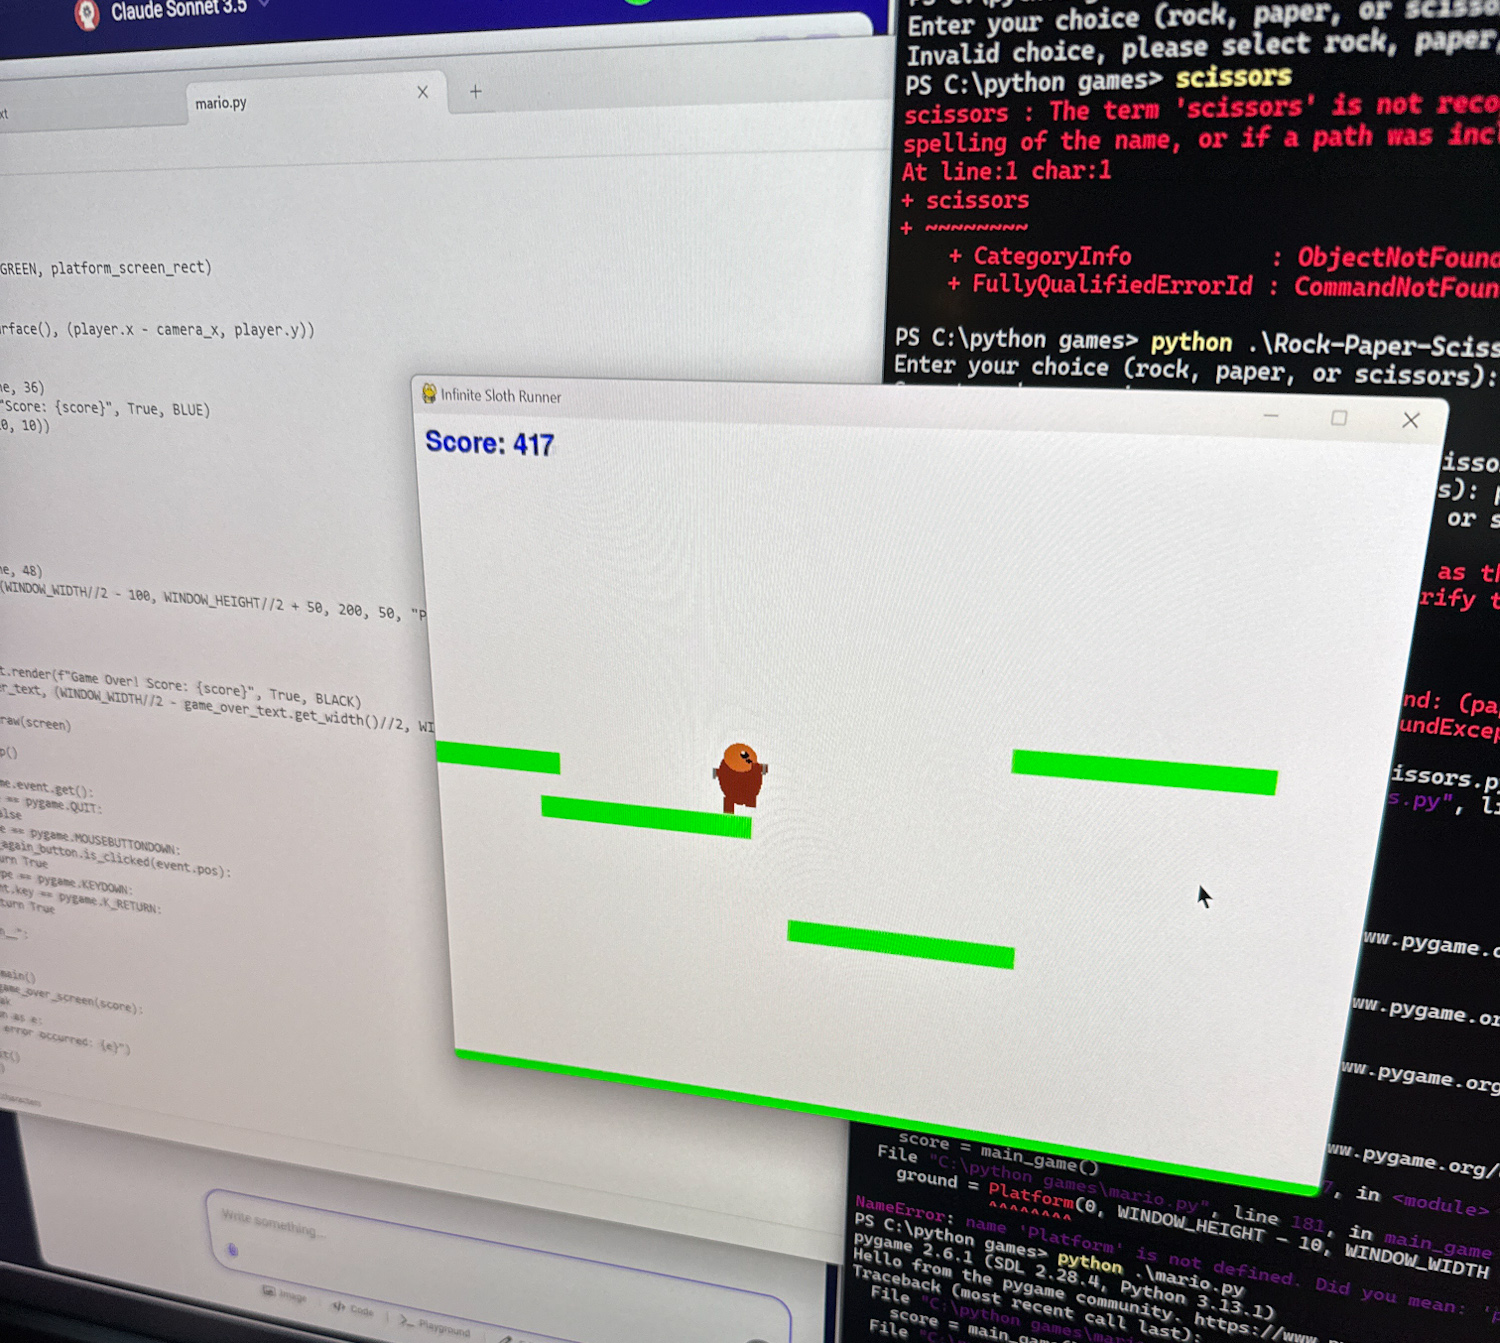This screenshot has width=1500, height=1343.
Task: Minimize the Infinite Sloth Runner window
Action: [x=1271, y=415]
